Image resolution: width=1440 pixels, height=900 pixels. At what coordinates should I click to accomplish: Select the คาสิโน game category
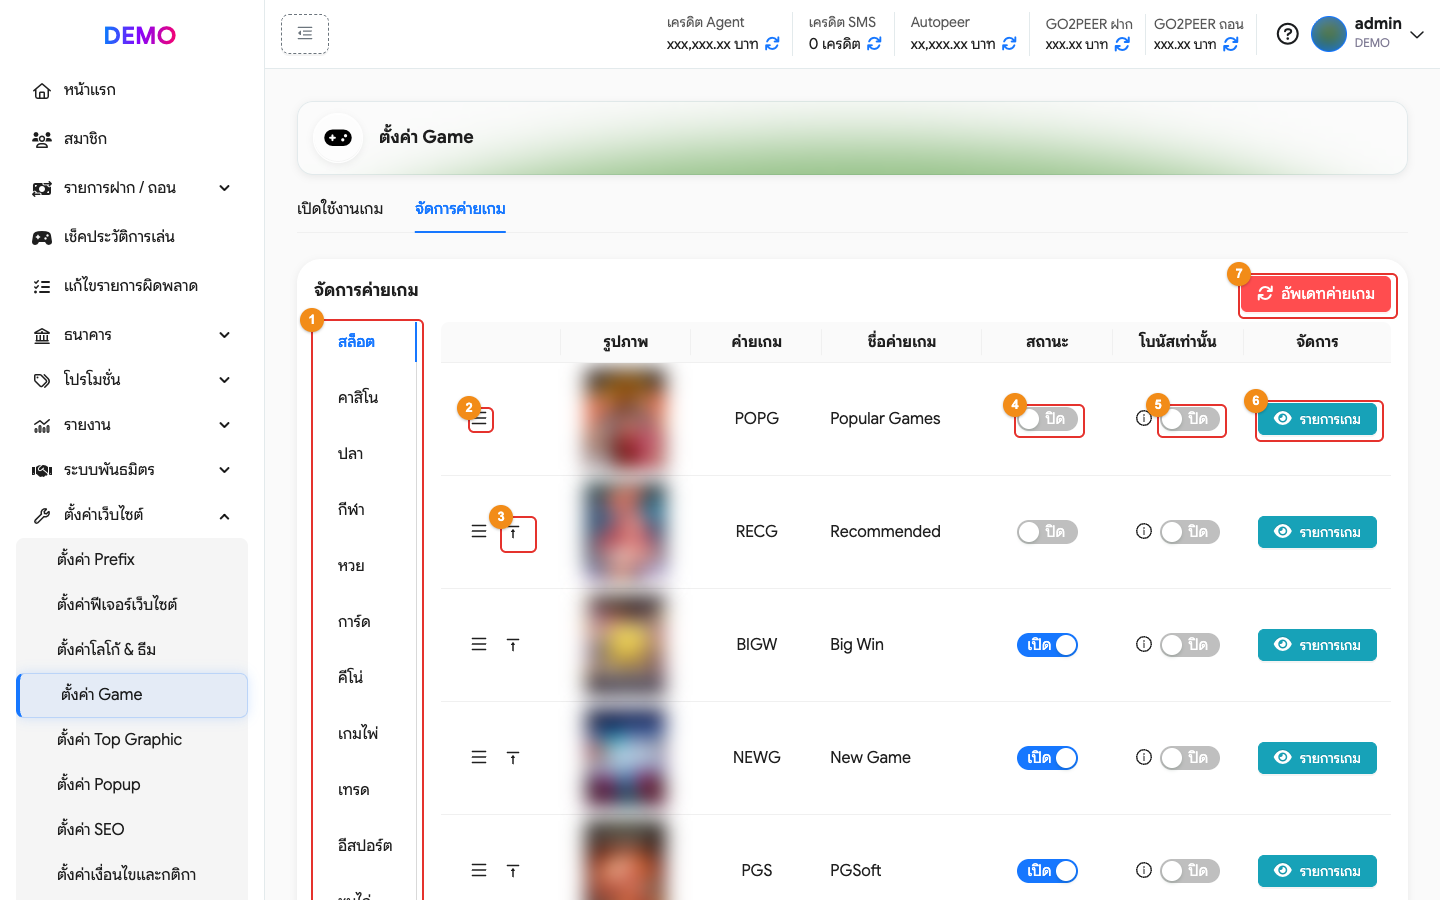point(358,398)
